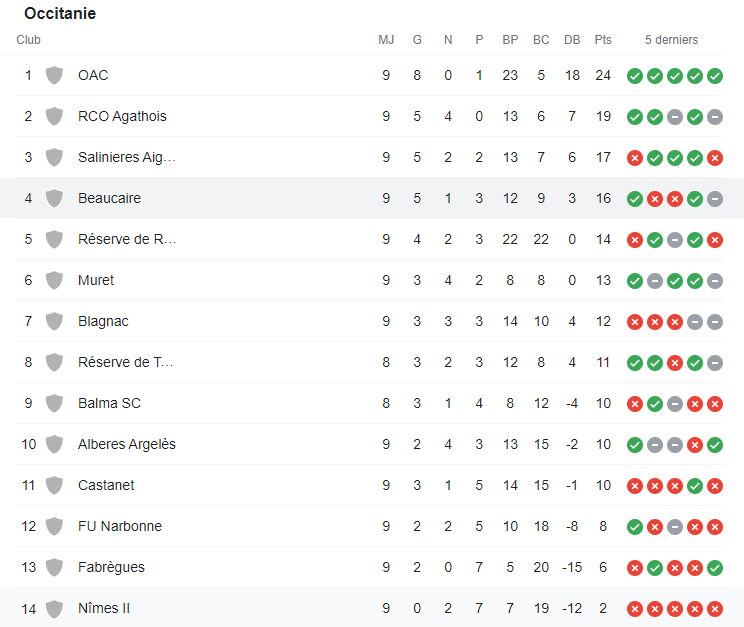The image size is (744, 627).
Task: Click RCO Agathois's latest draw icon
Action: point(715,117)
